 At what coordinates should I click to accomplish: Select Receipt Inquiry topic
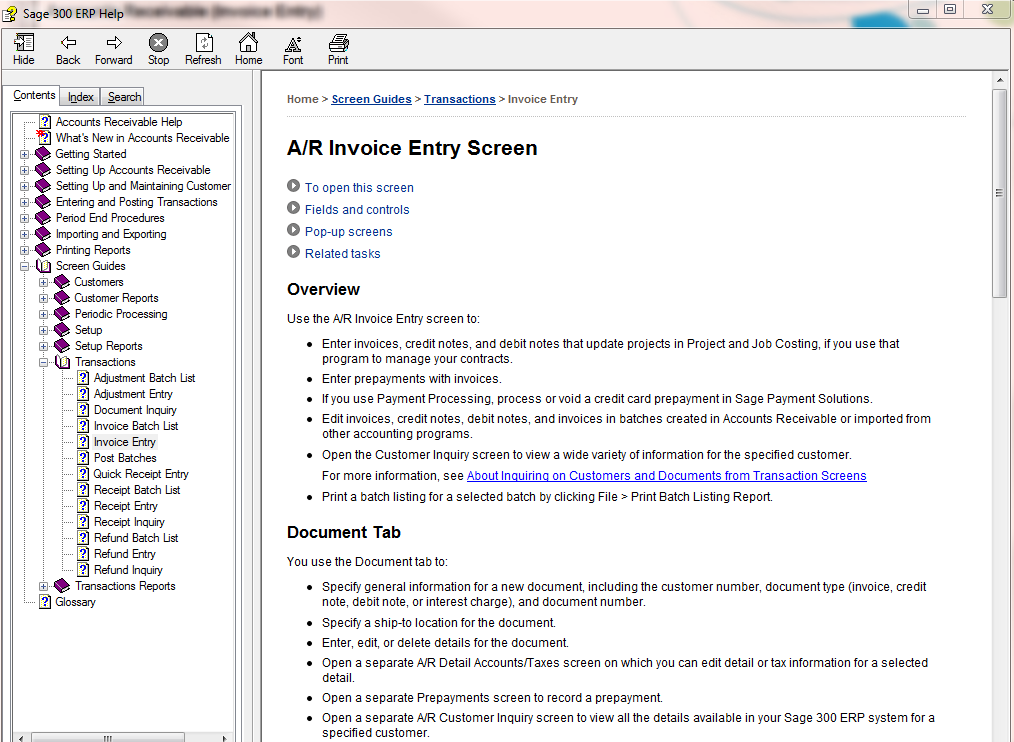(x=129, y=521)
